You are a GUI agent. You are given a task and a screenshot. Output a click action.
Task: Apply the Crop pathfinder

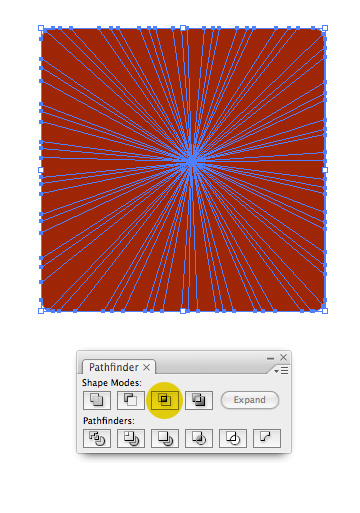coord(199,438)
